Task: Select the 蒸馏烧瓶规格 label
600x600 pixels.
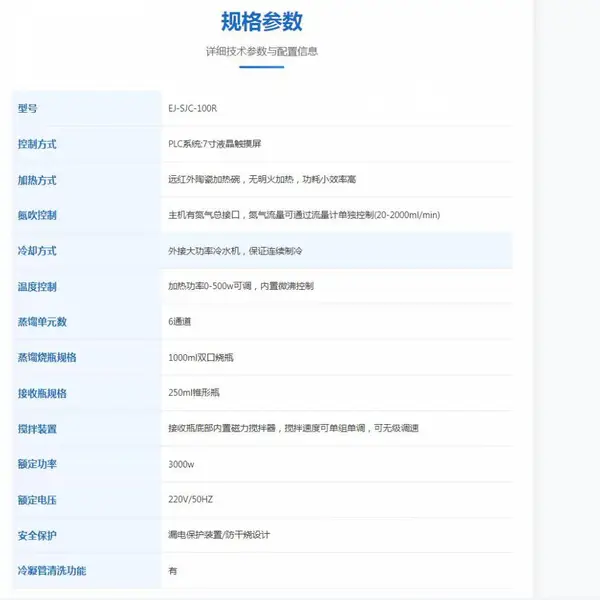Action: coord(47,357)
